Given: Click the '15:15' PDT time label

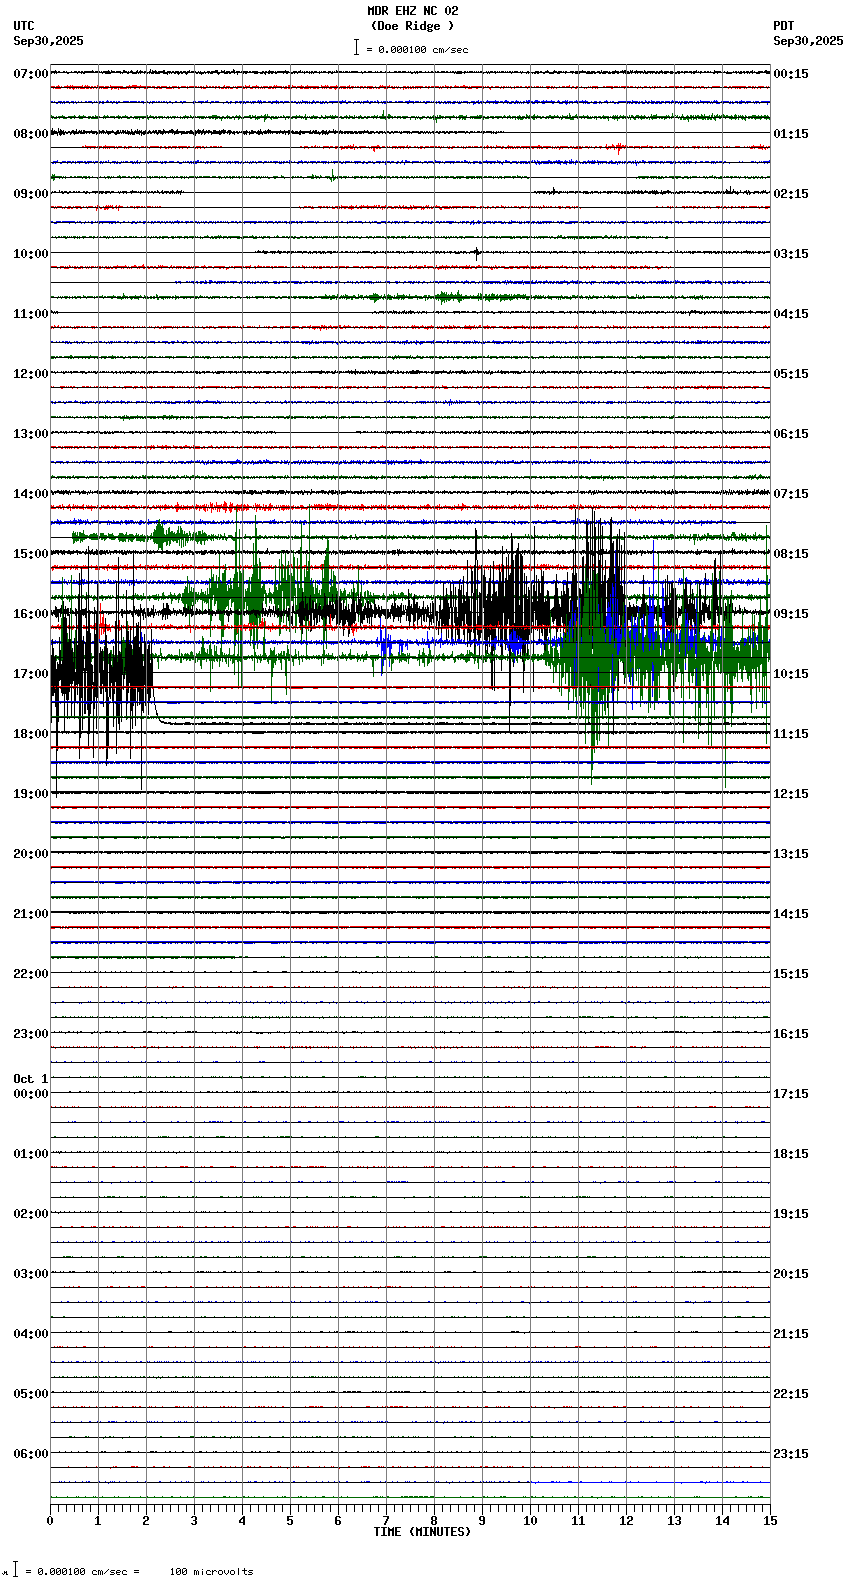Looking at the screenshot, I should coord(791,974).
